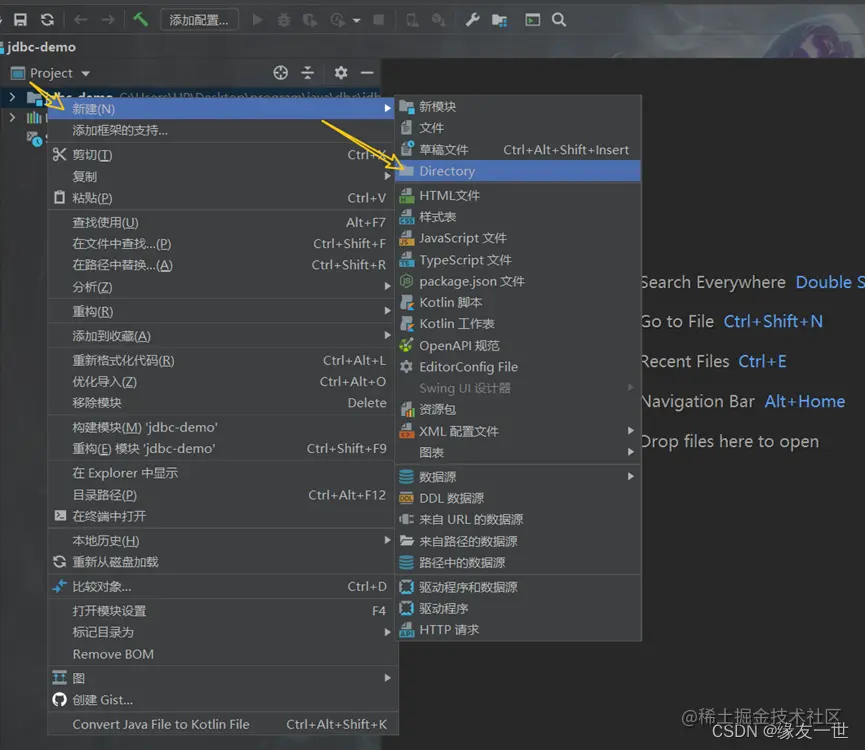Expand the external libraries tree node

tap(12, 117)
